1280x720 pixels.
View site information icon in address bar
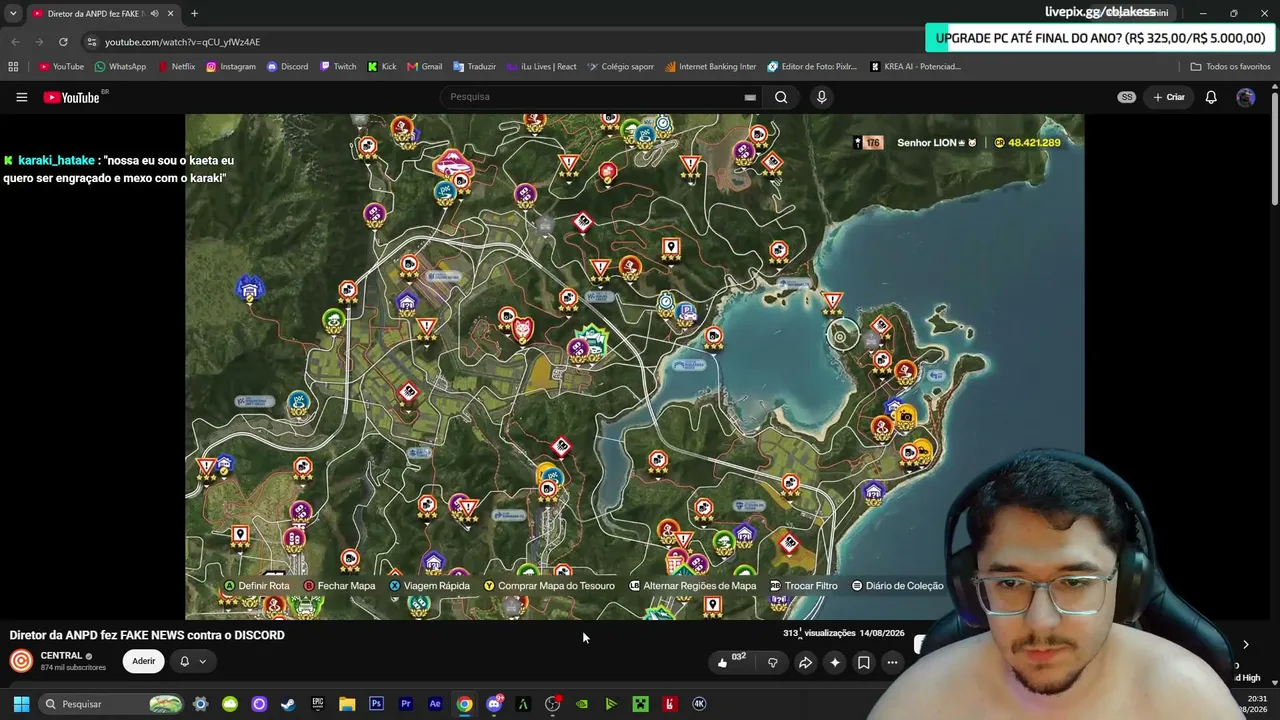[x=92, y=42]
